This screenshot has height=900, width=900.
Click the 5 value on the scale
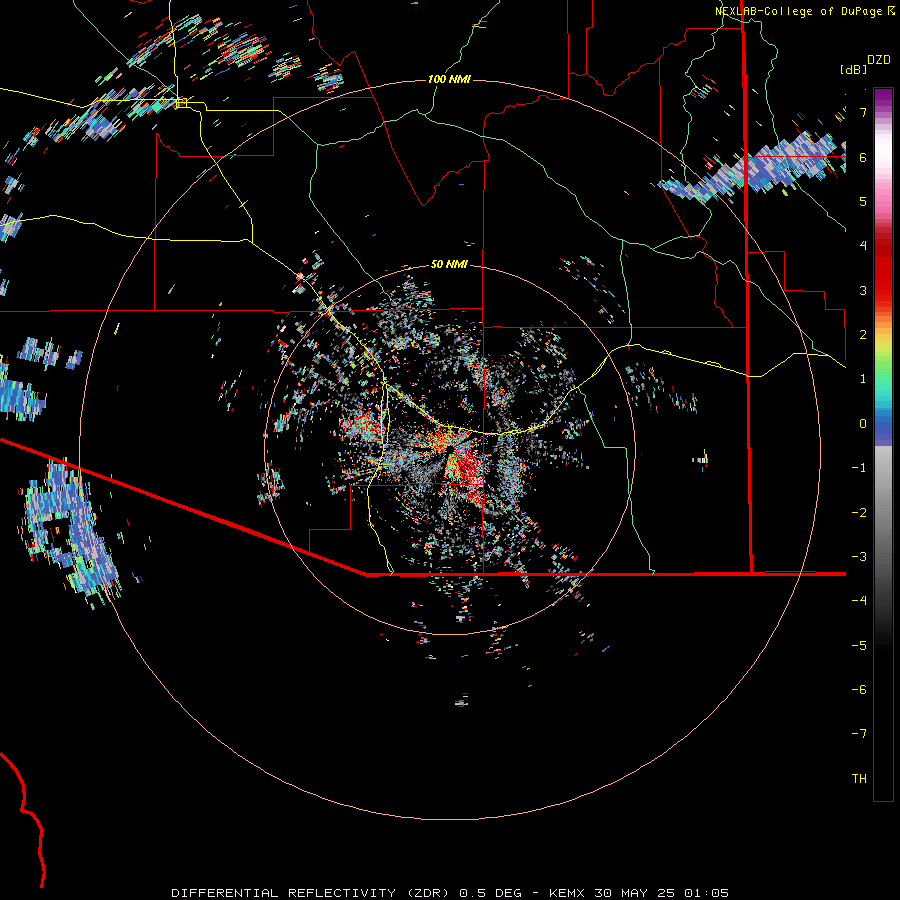coord(863,201)
